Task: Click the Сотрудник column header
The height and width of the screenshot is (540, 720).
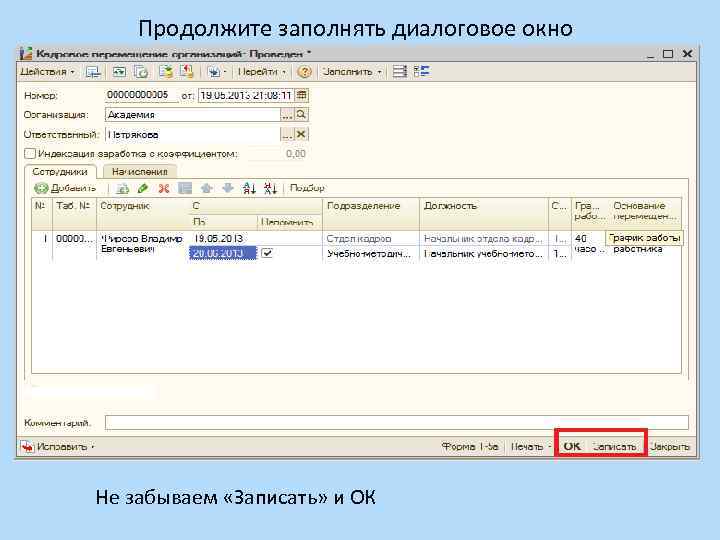Action: click(x=143, y=214)
